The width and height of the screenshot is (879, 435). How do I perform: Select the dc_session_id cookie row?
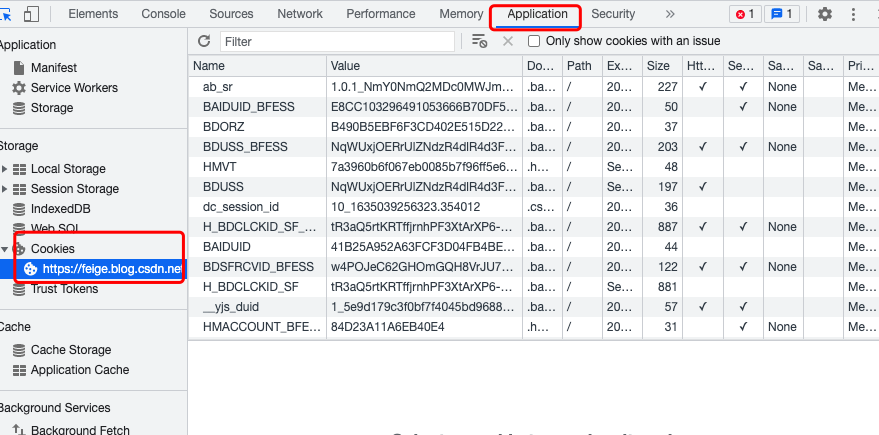click(x=534, y=207)
